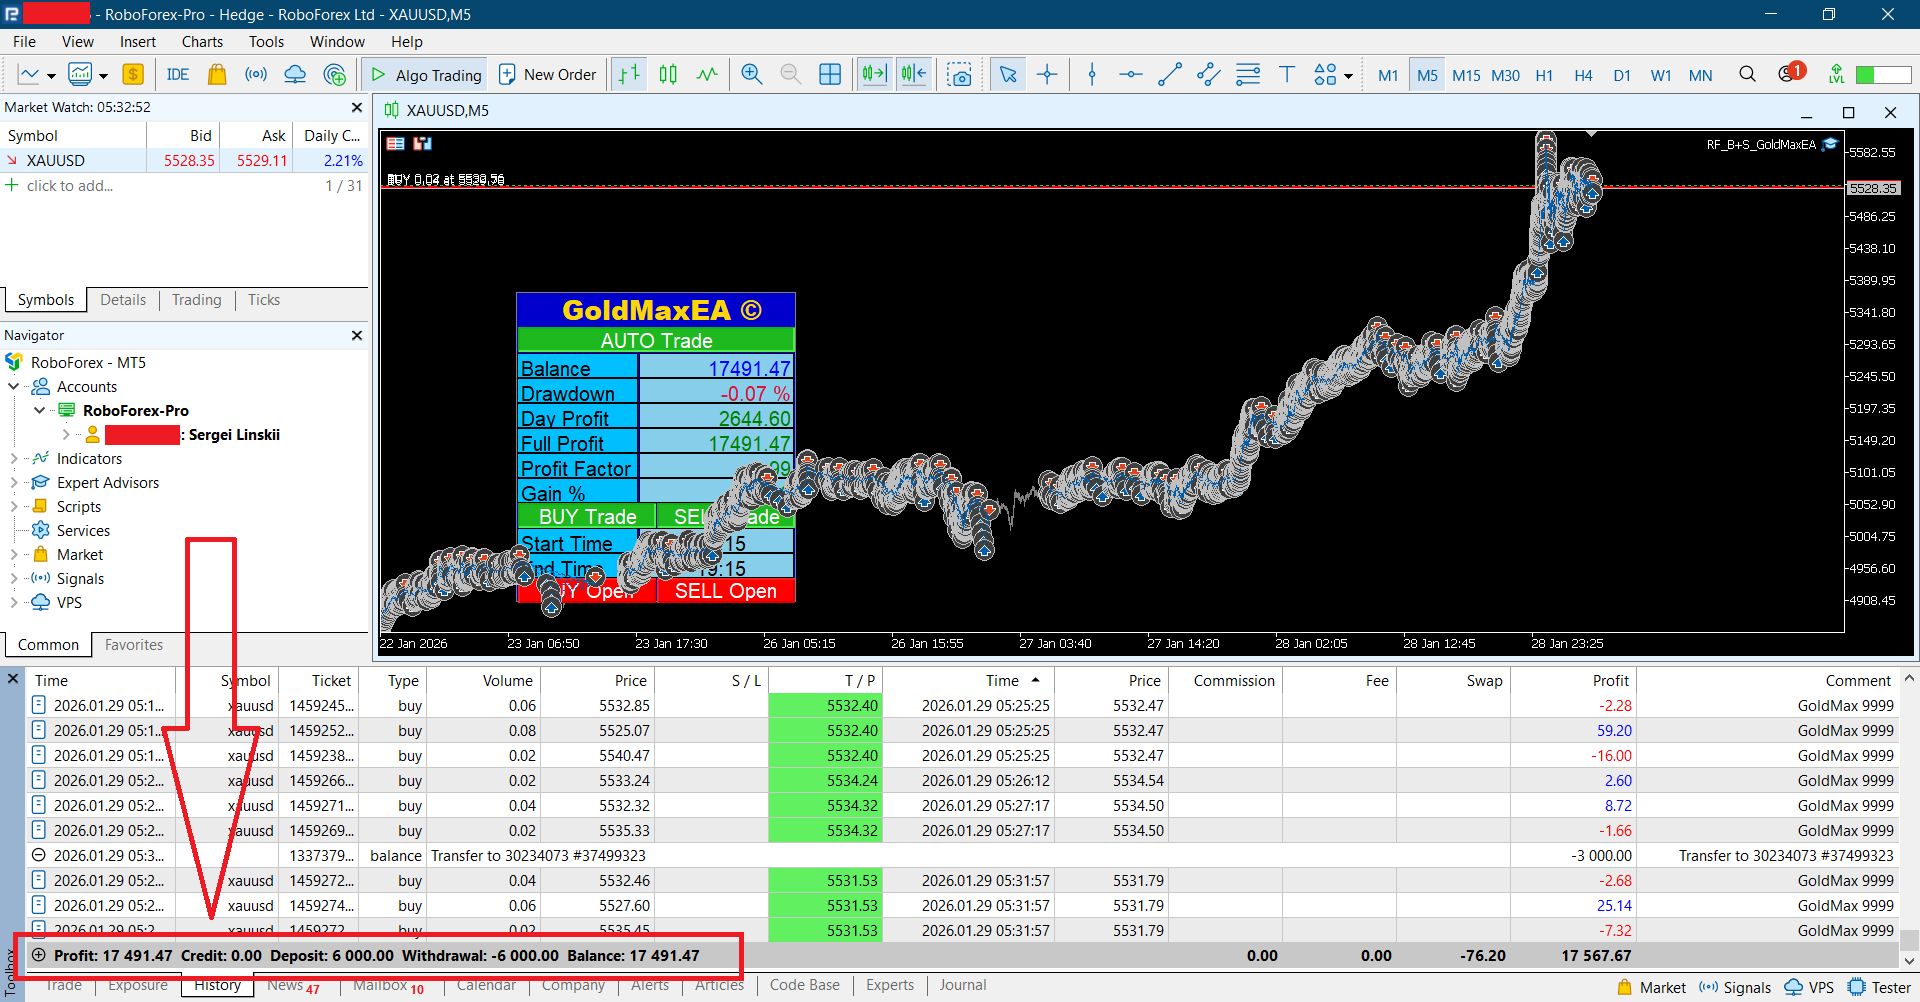Select the M15 timeframe

(x=1466, y=76)
